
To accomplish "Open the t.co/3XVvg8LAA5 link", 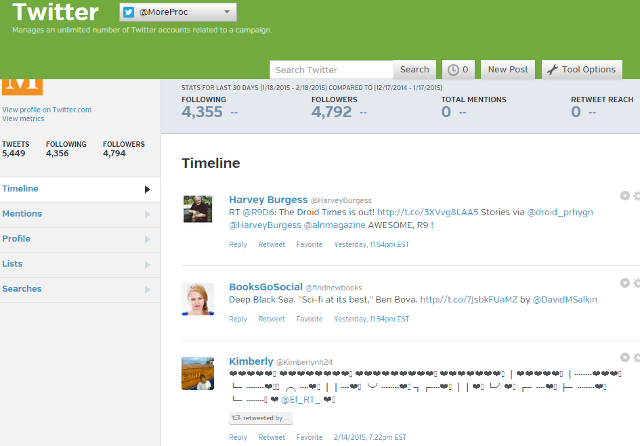I will point(427,212).
